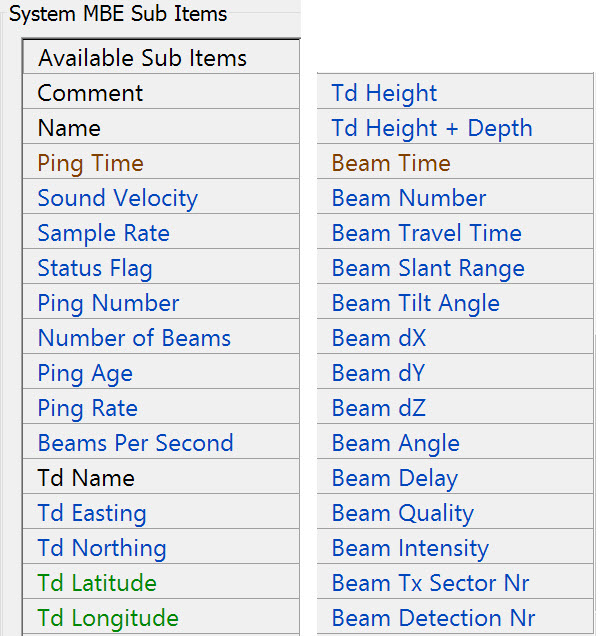The image size is (606, 636).
Task: Select the Comment sub item
Action: (x=91, y=93)
